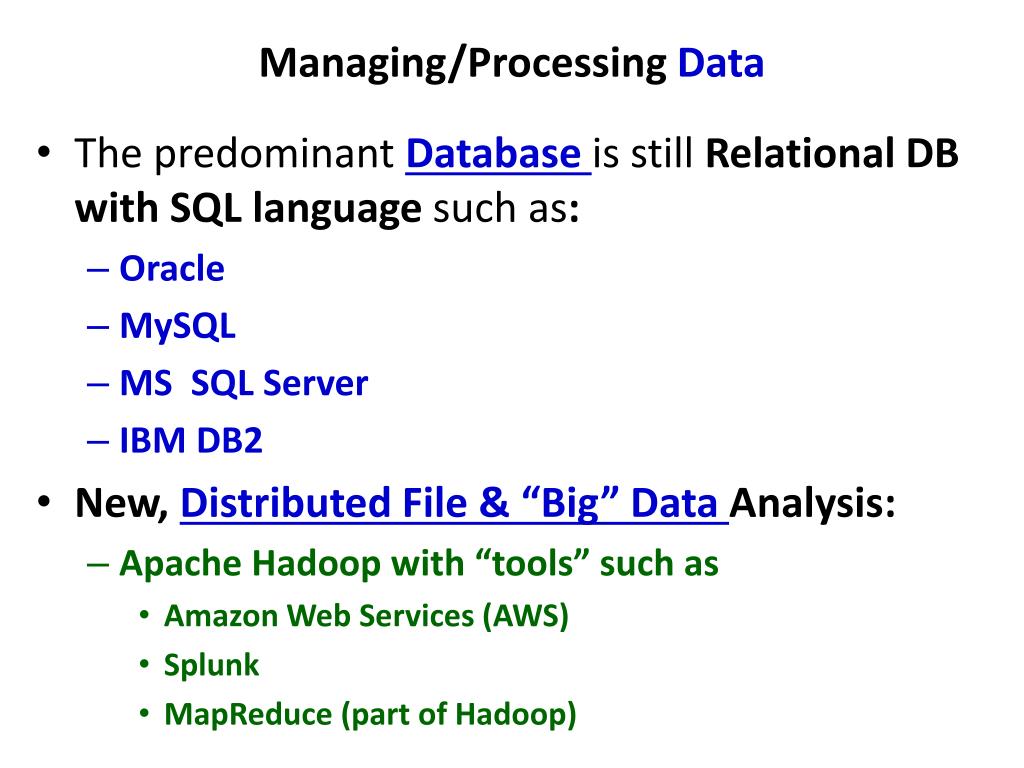Select the blue word Data in the title
Viewport: 1024px width, 768px height.
tap(720, 63)
